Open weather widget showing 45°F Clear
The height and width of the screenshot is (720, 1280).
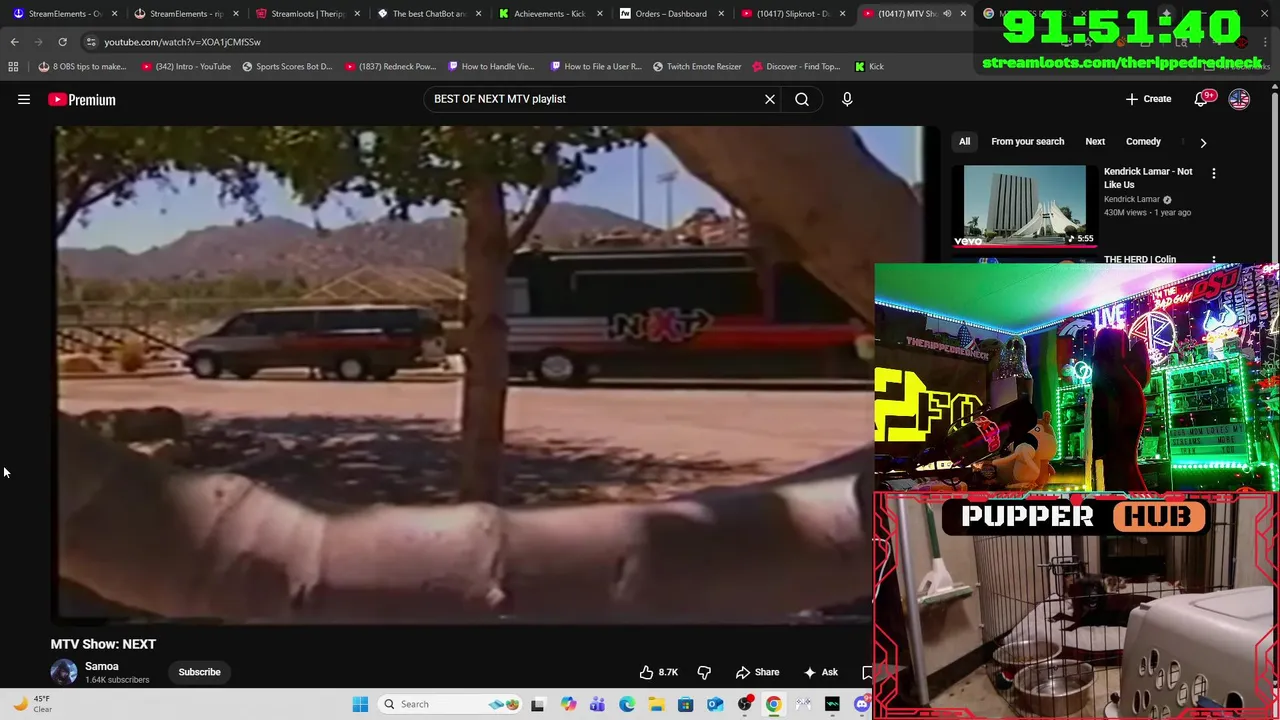pos(32,704)
